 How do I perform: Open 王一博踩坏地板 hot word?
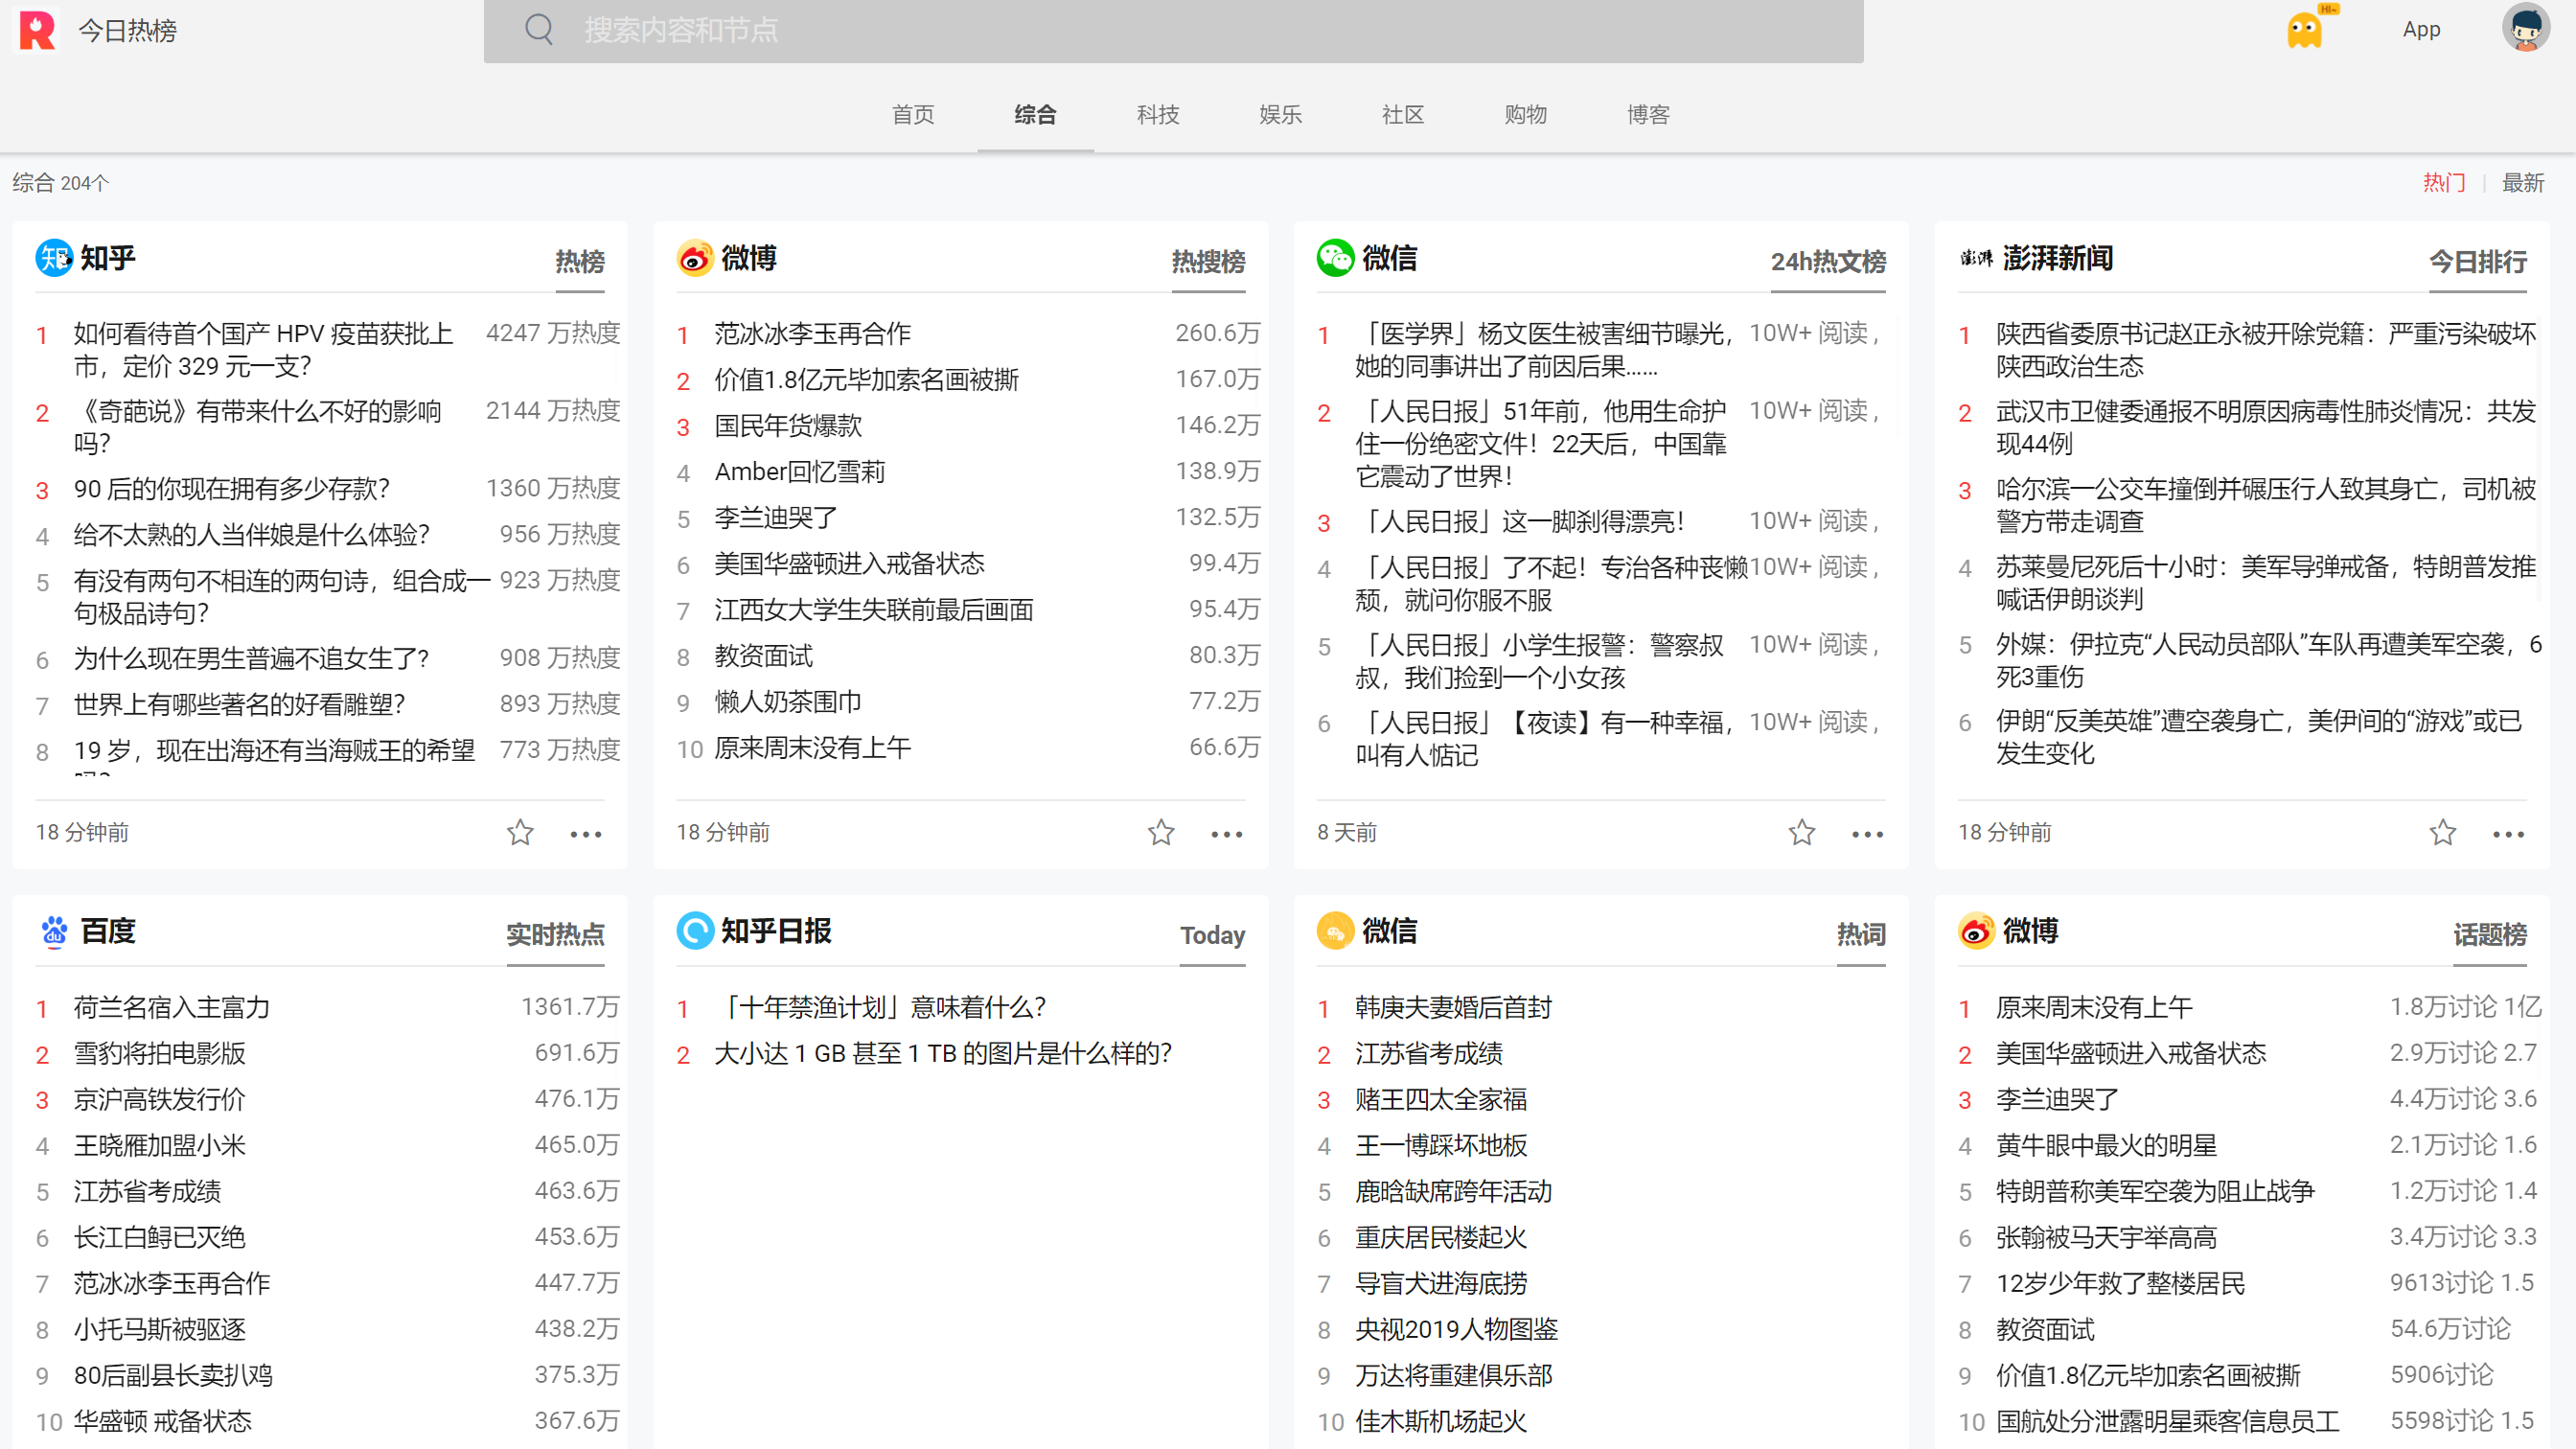(1441, 1146)
